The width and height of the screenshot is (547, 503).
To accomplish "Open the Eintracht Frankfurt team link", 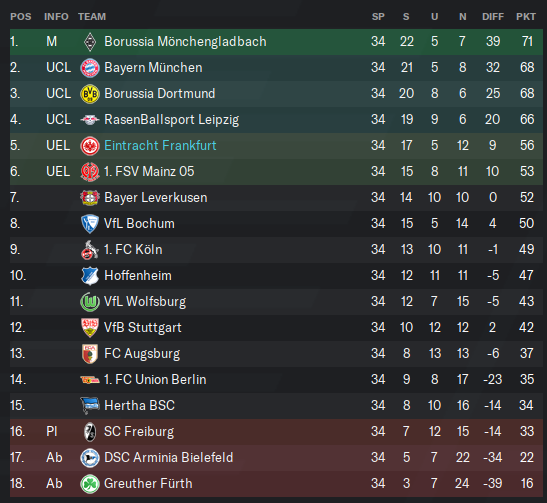I will pyautogui.click(x=160, y=145).
